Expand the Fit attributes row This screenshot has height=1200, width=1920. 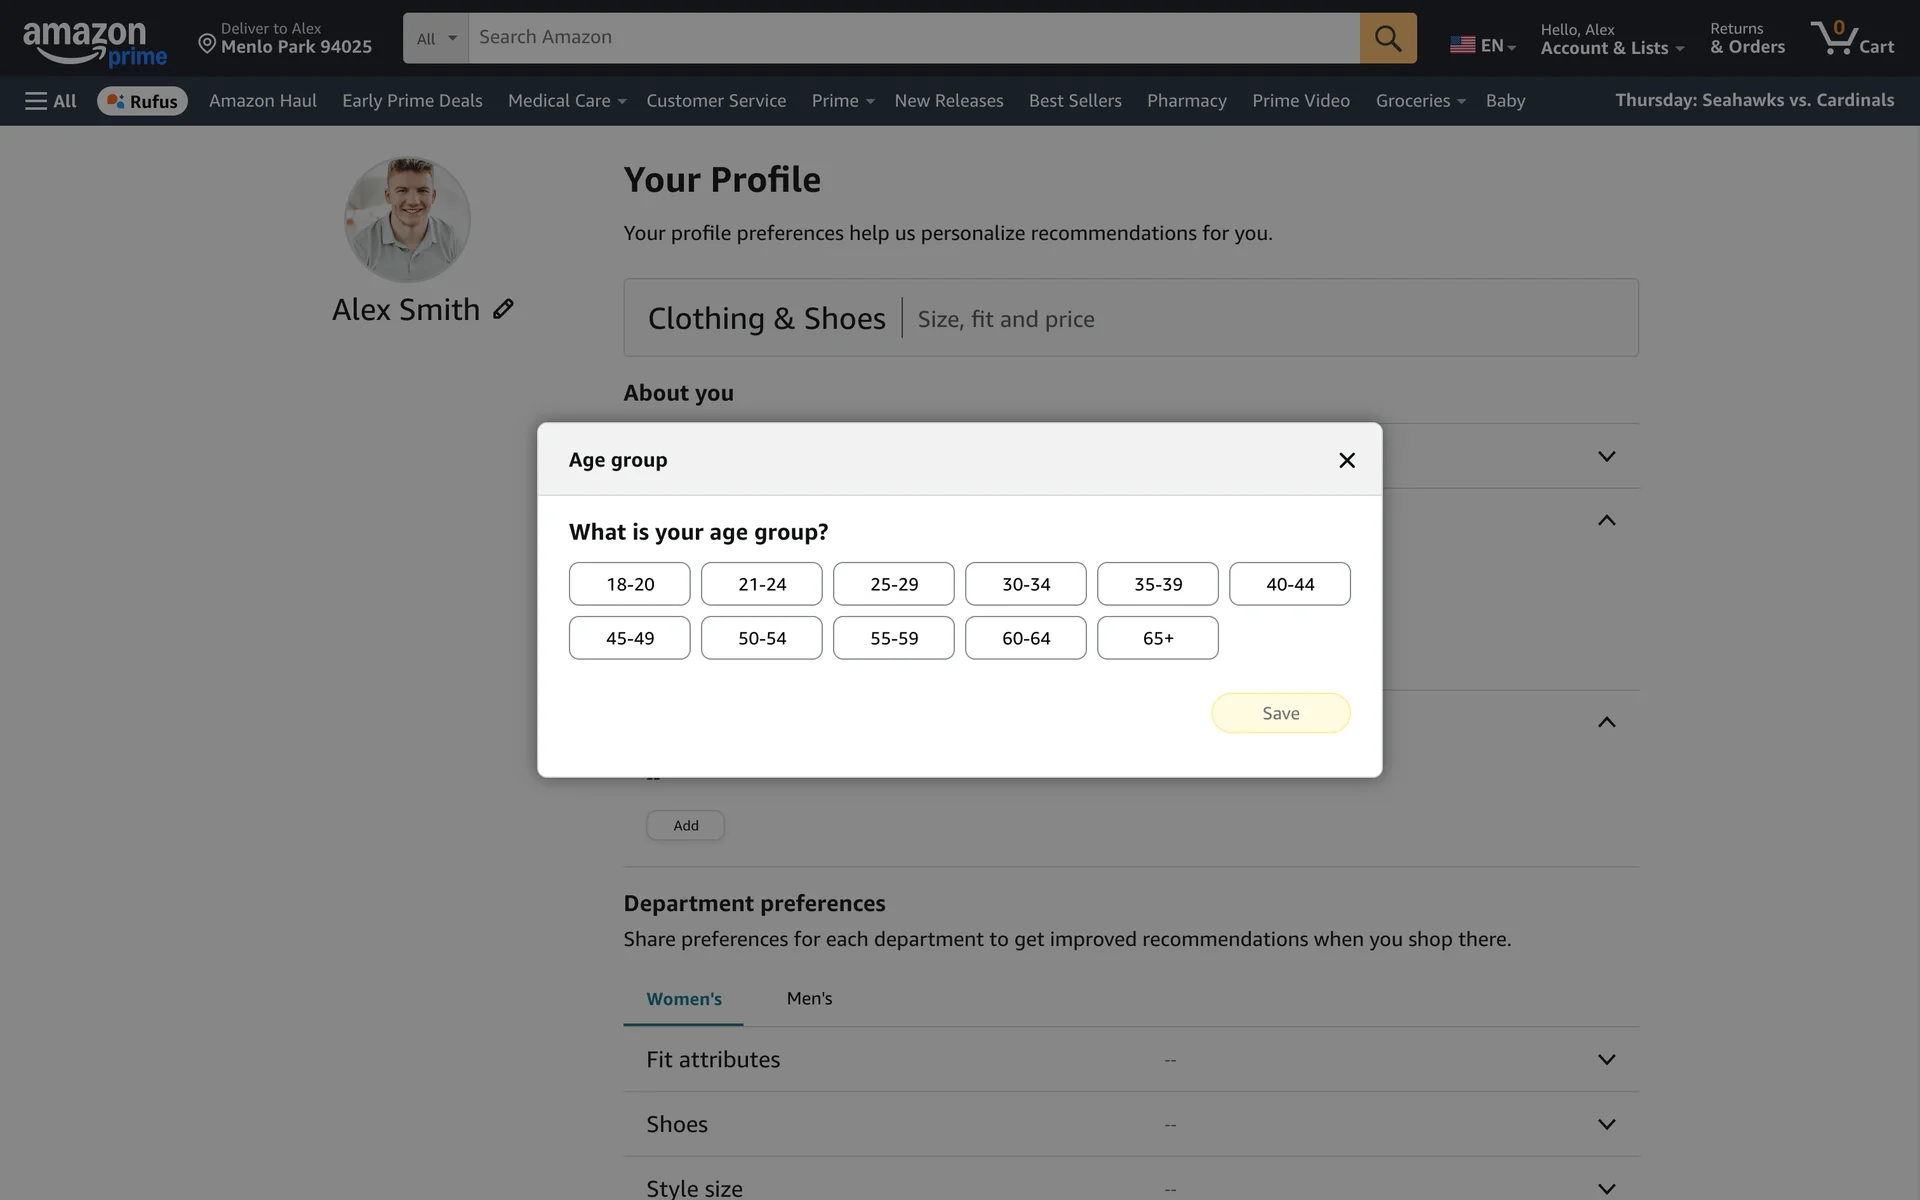(1606, 1059)
